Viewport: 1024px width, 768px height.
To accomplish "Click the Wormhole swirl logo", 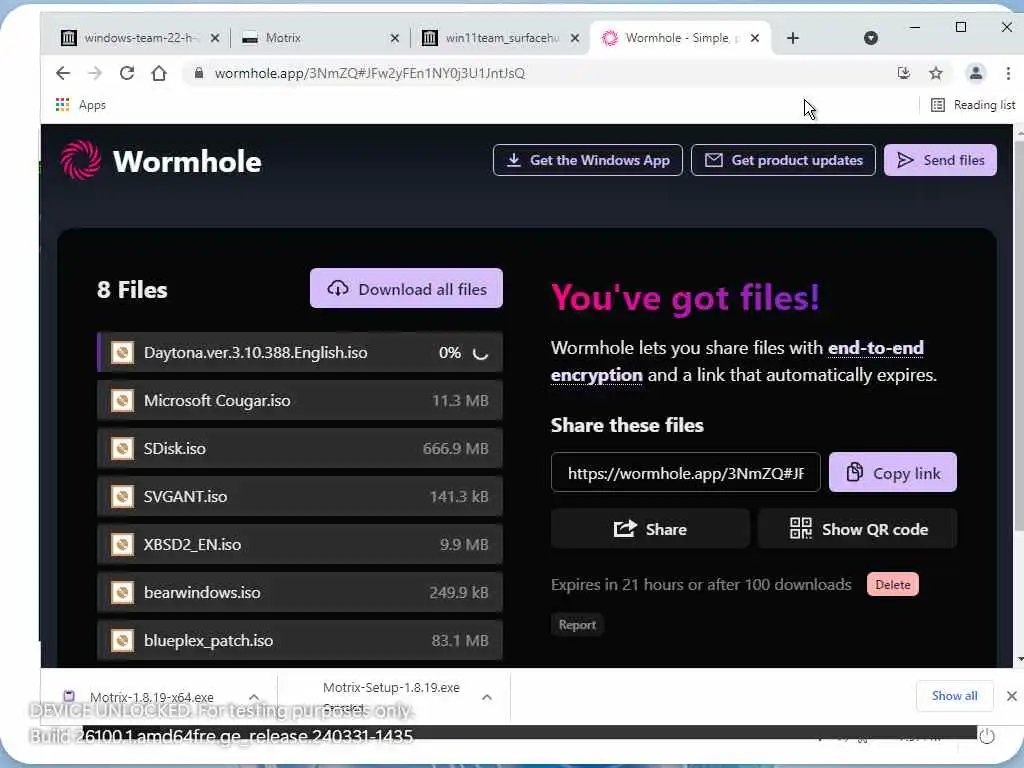I will point(81,160).
